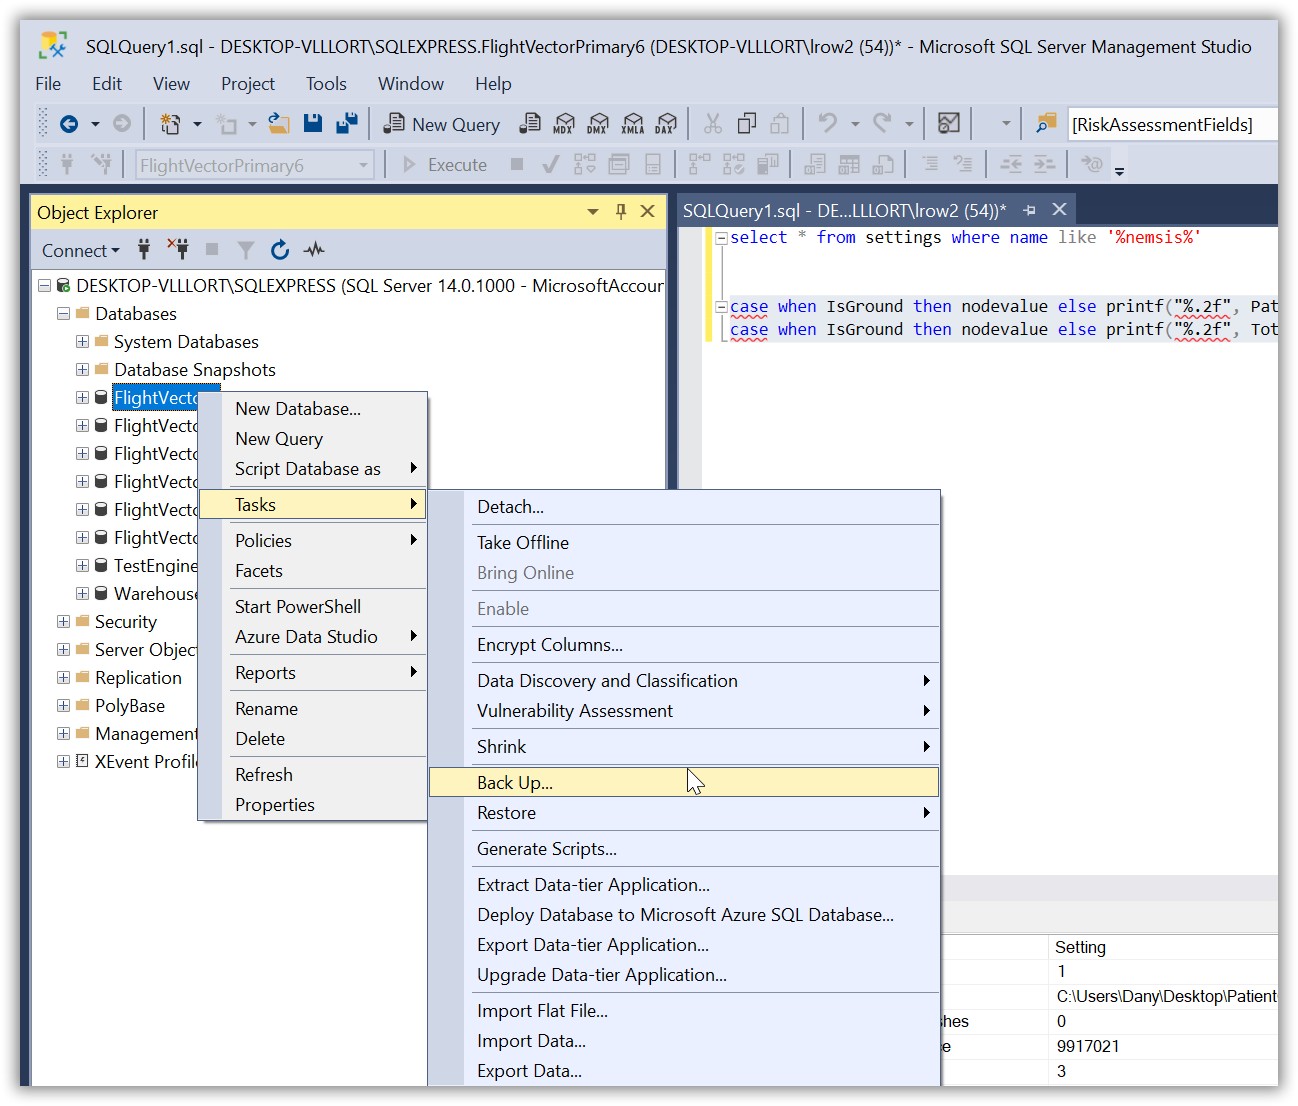
Task: Choose Take Offline
Action: (x=684, y=542)
